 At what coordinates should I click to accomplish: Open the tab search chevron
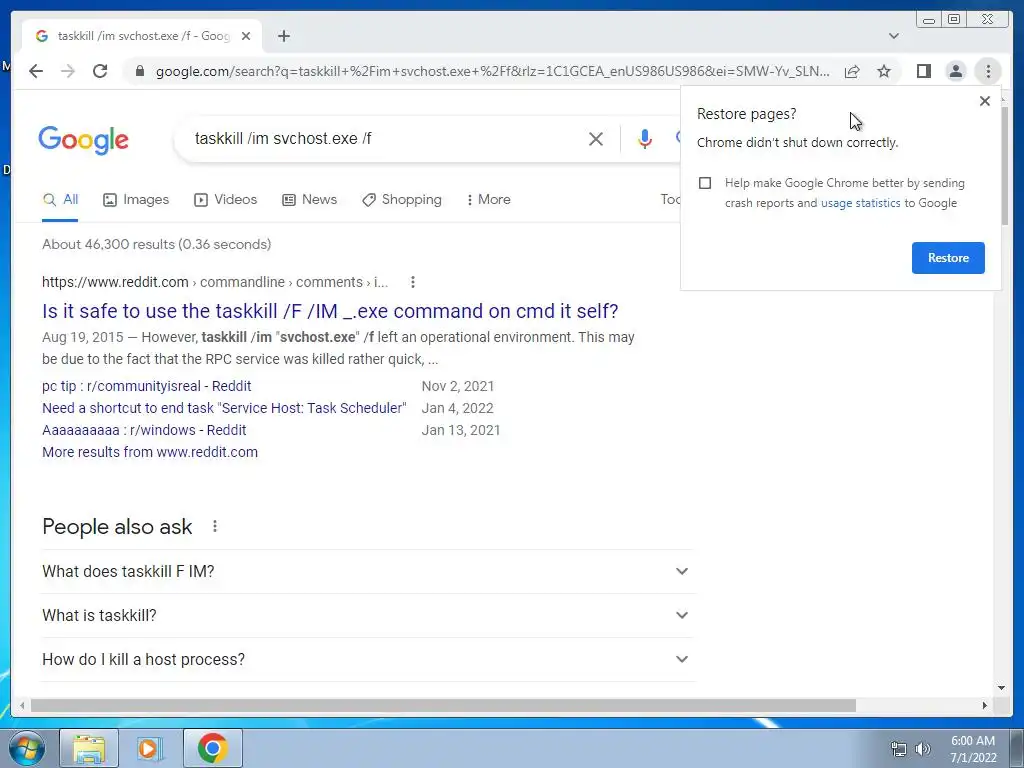pyautogui.click(x=893, y=36)
